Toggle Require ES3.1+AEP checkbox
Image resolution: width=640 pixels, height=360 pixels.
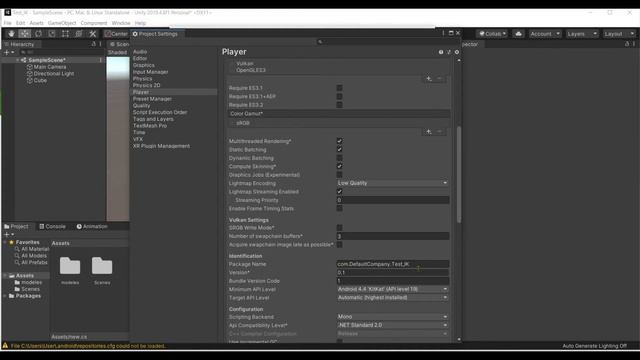(339, 97)
